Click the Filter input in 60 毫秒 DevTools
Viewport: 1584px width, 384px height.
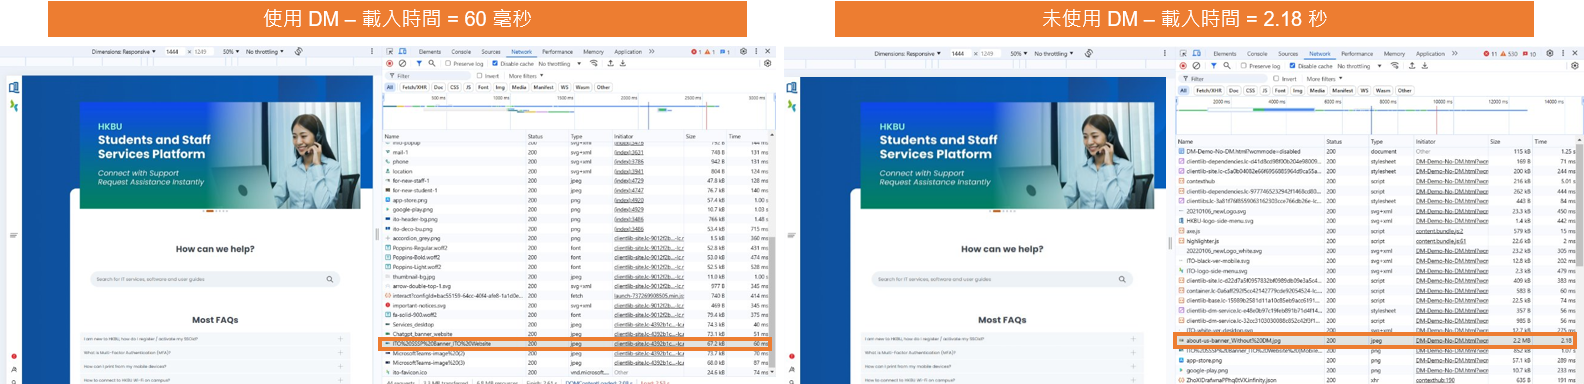tap(428, 76)
